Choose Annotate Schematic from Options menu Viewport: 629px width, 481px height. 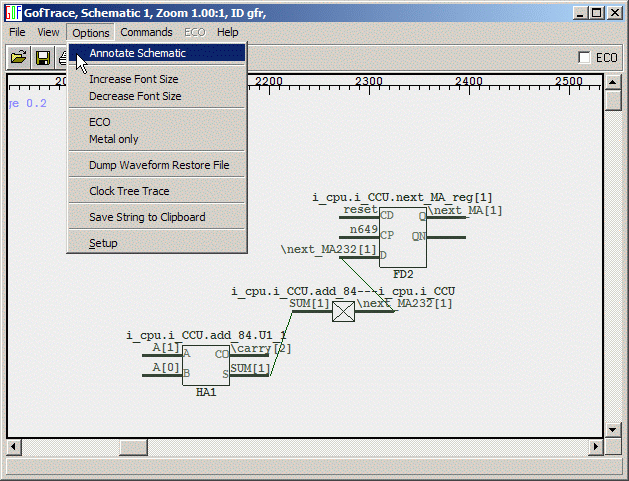point(137,53)
